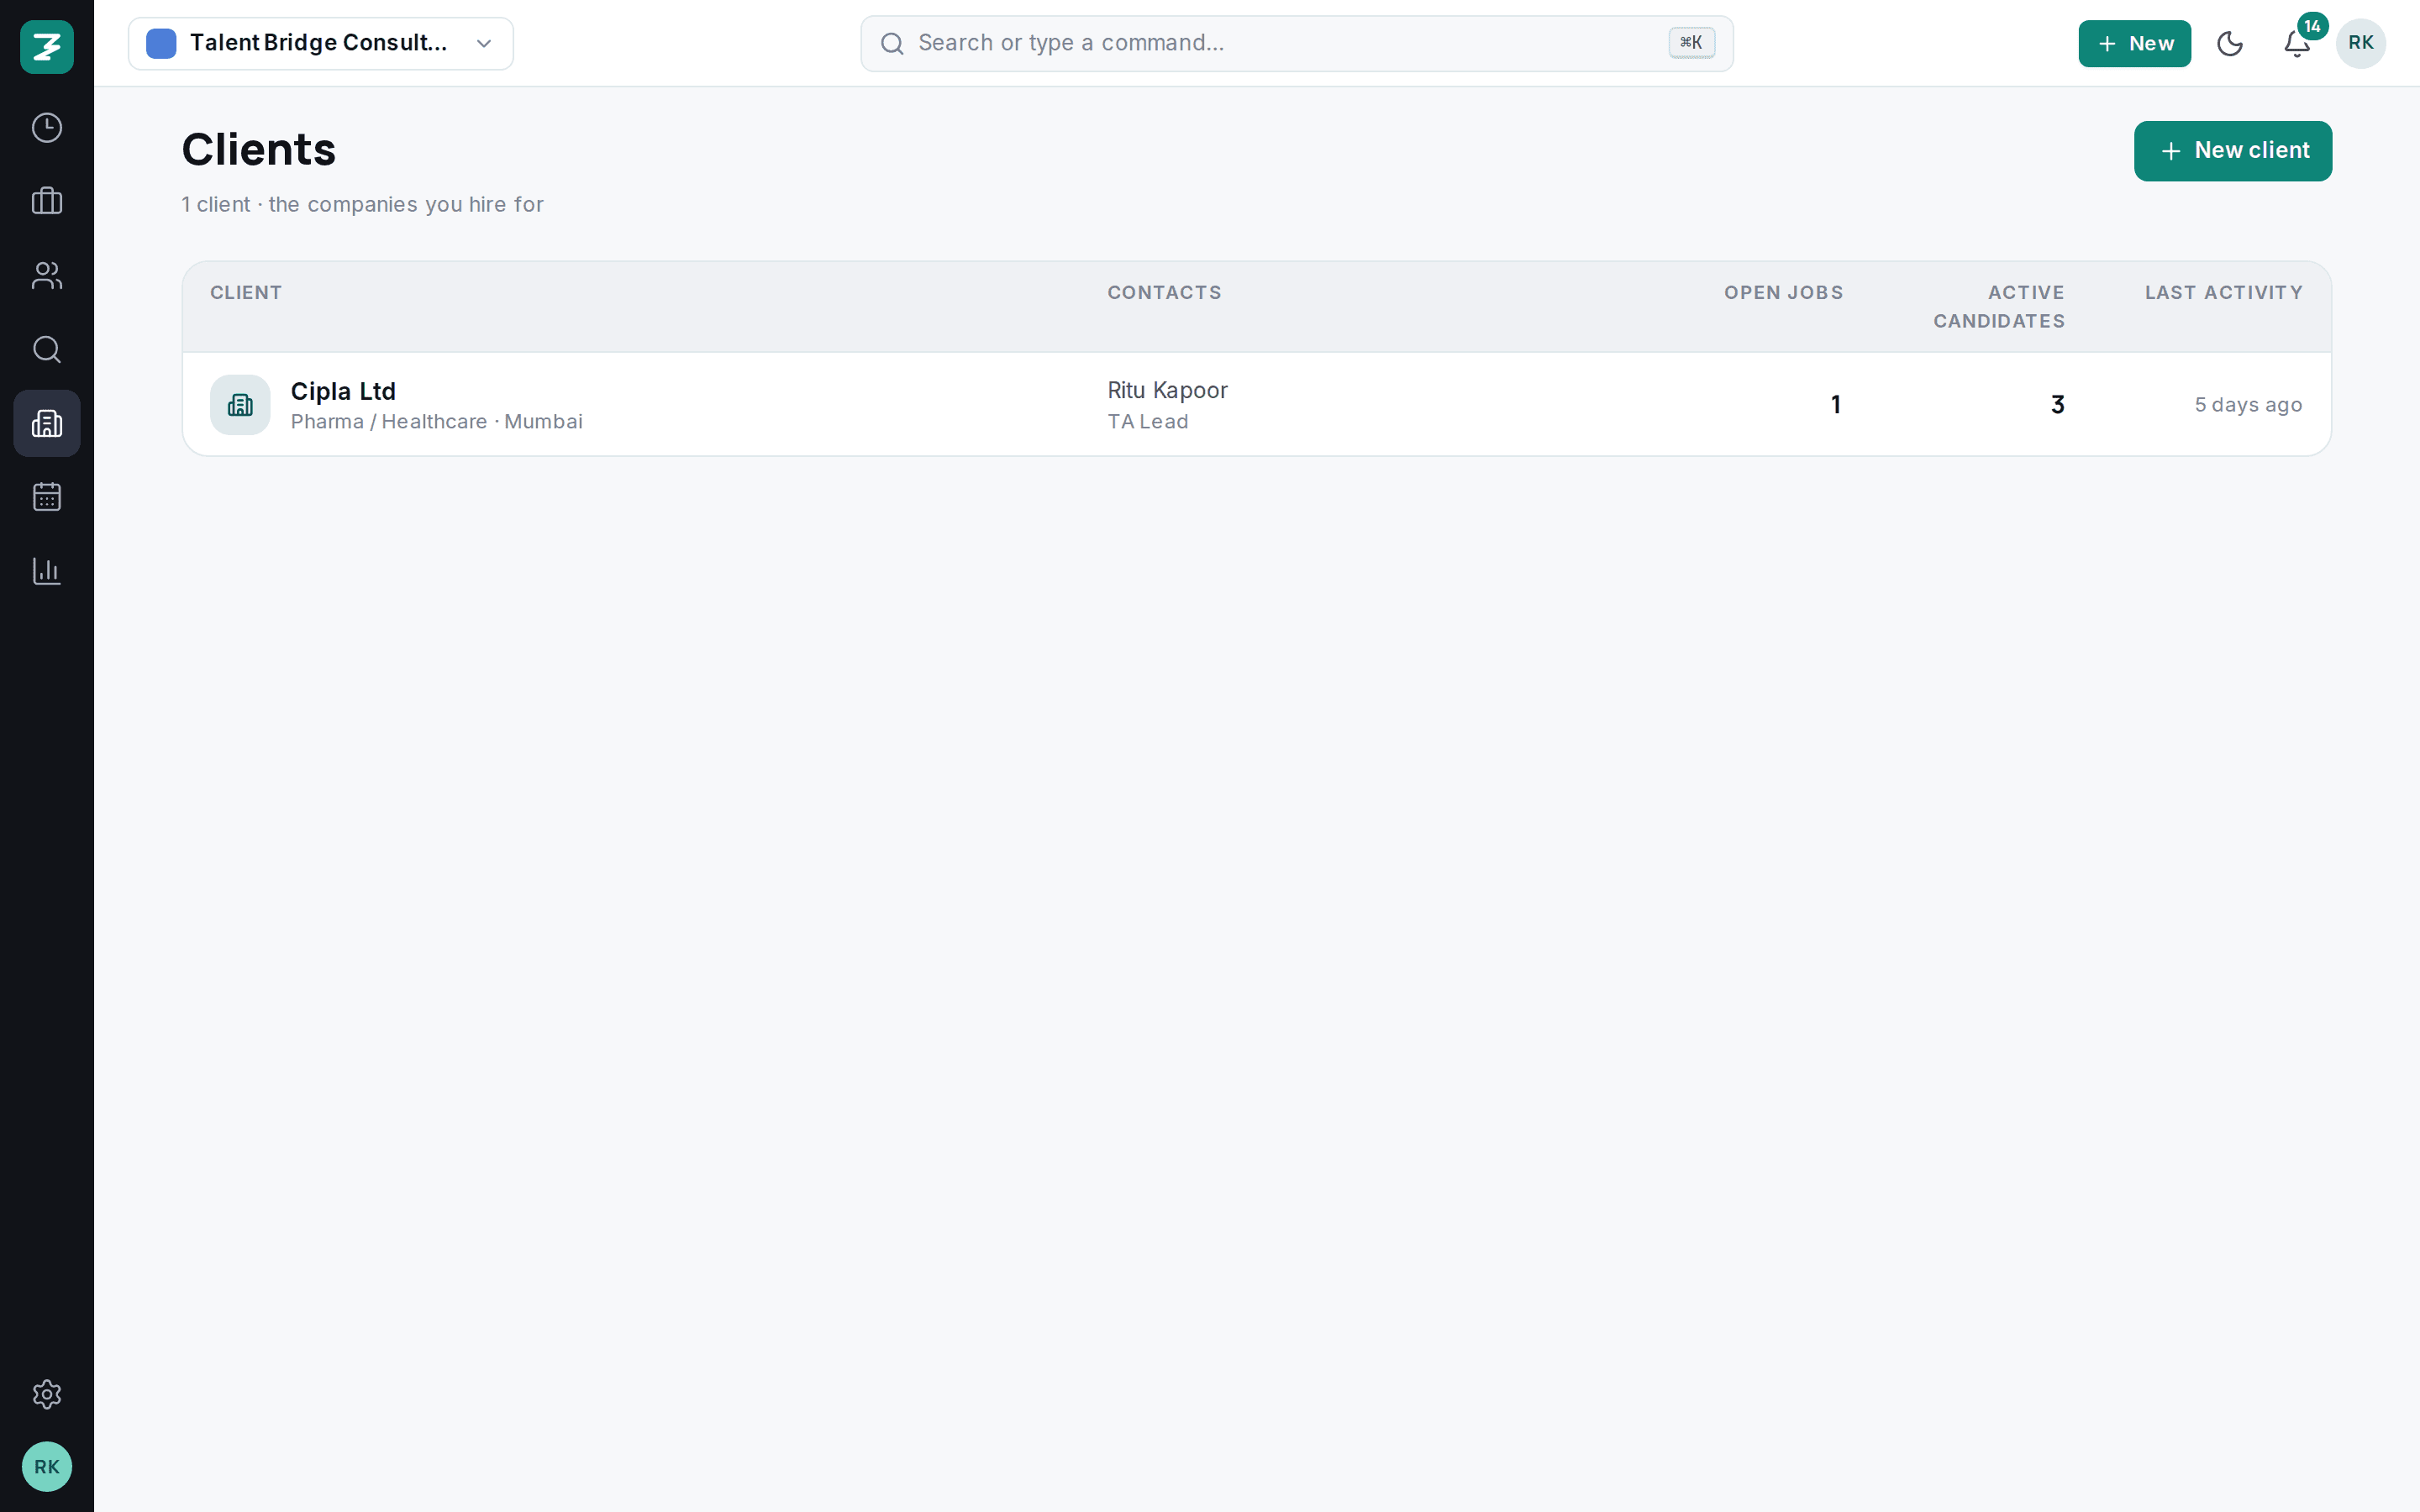Click the Z app logo in sidebar
This screenshot has width=2420, height=1512.
tap(47, 47)
